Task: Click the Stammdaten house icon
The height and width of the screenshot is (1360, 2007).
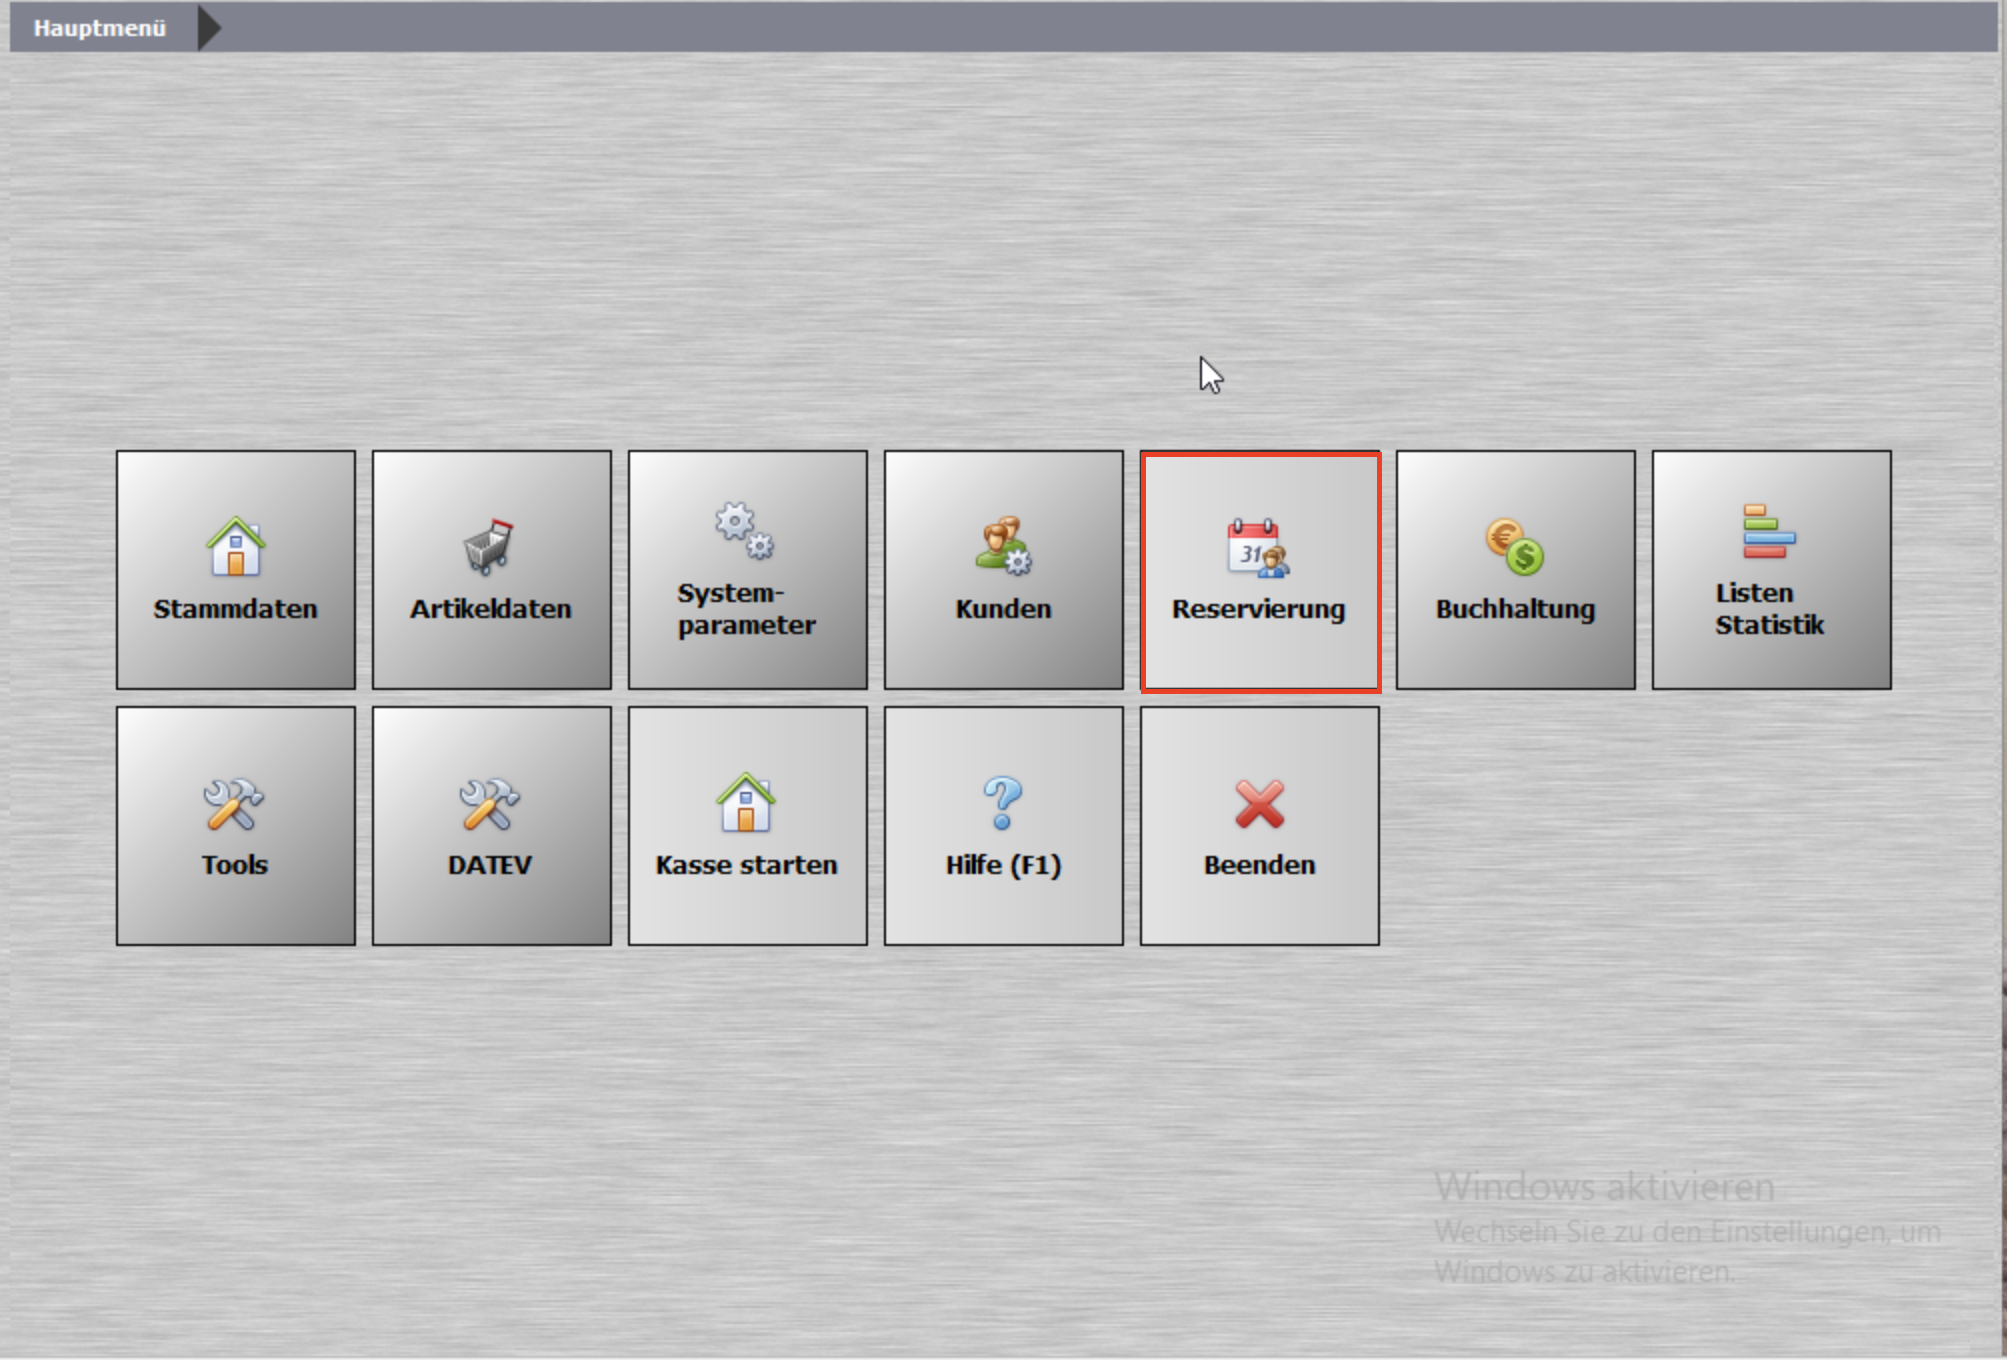Action: [x=235, y=546]
